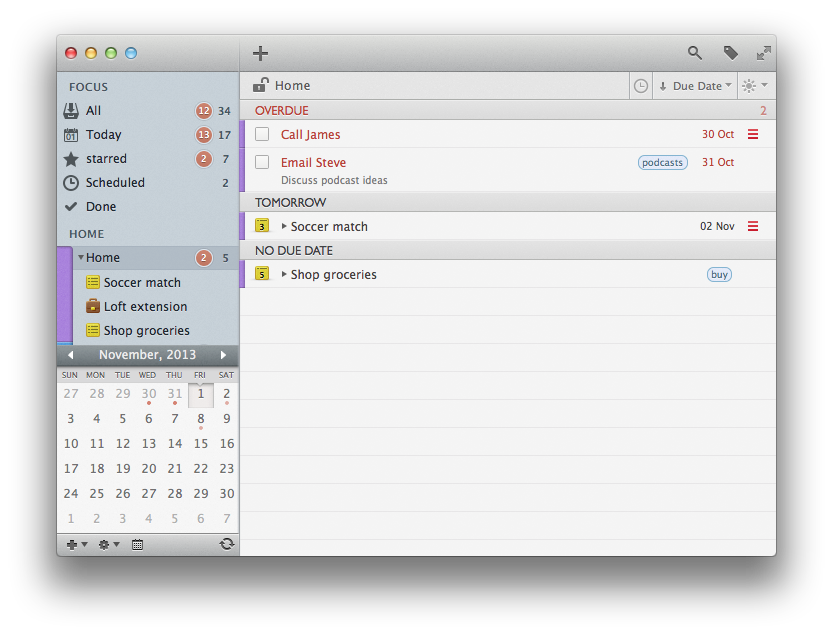This screenshot has height=635, width=833.
Task: Click the buy tag on Shop groceries
Action: click(719, 274)
